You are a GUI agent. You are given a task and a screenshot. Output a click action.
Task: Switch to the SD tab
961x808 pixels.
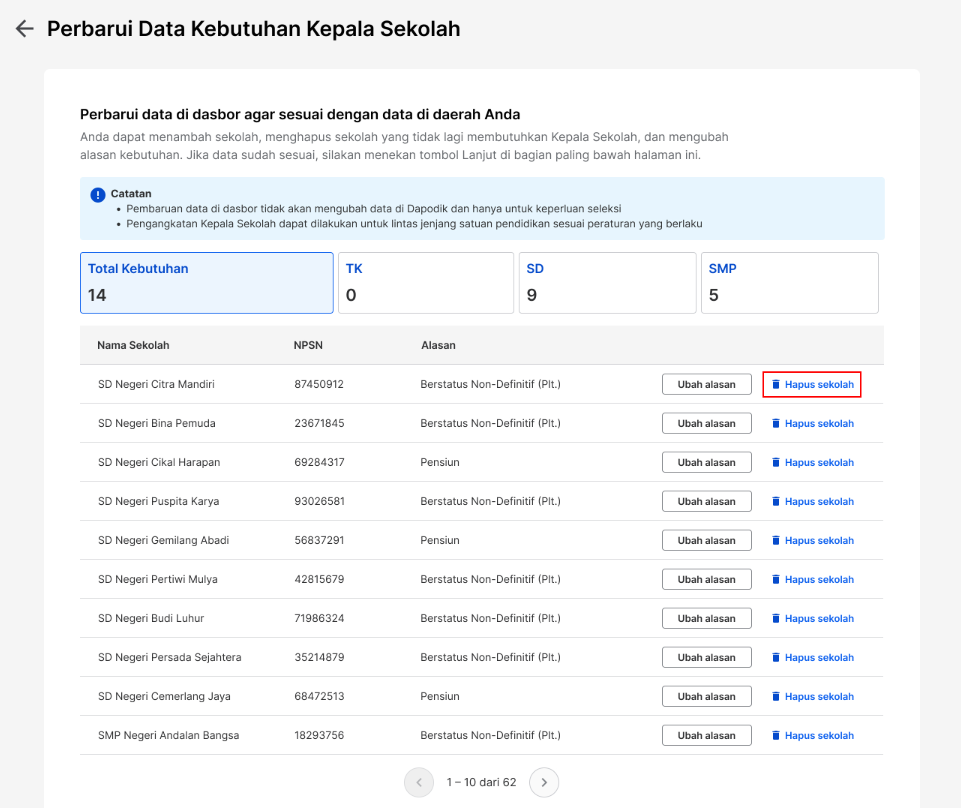pyautogui.click(x=607, y=283)
